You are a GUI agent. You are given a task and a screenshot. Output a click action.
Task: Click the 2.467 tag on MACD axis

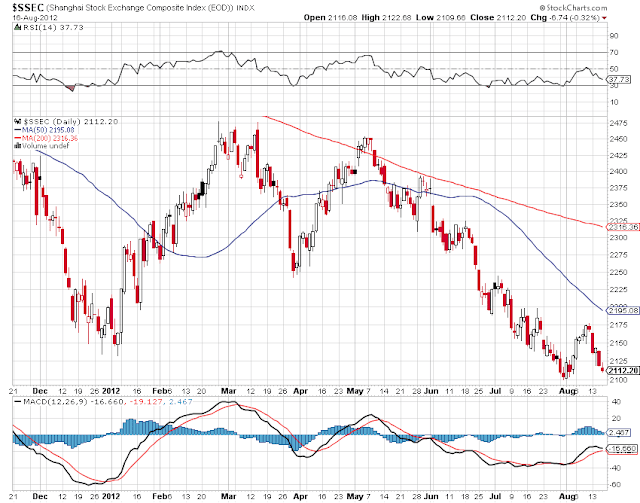[x=619, y=432]
